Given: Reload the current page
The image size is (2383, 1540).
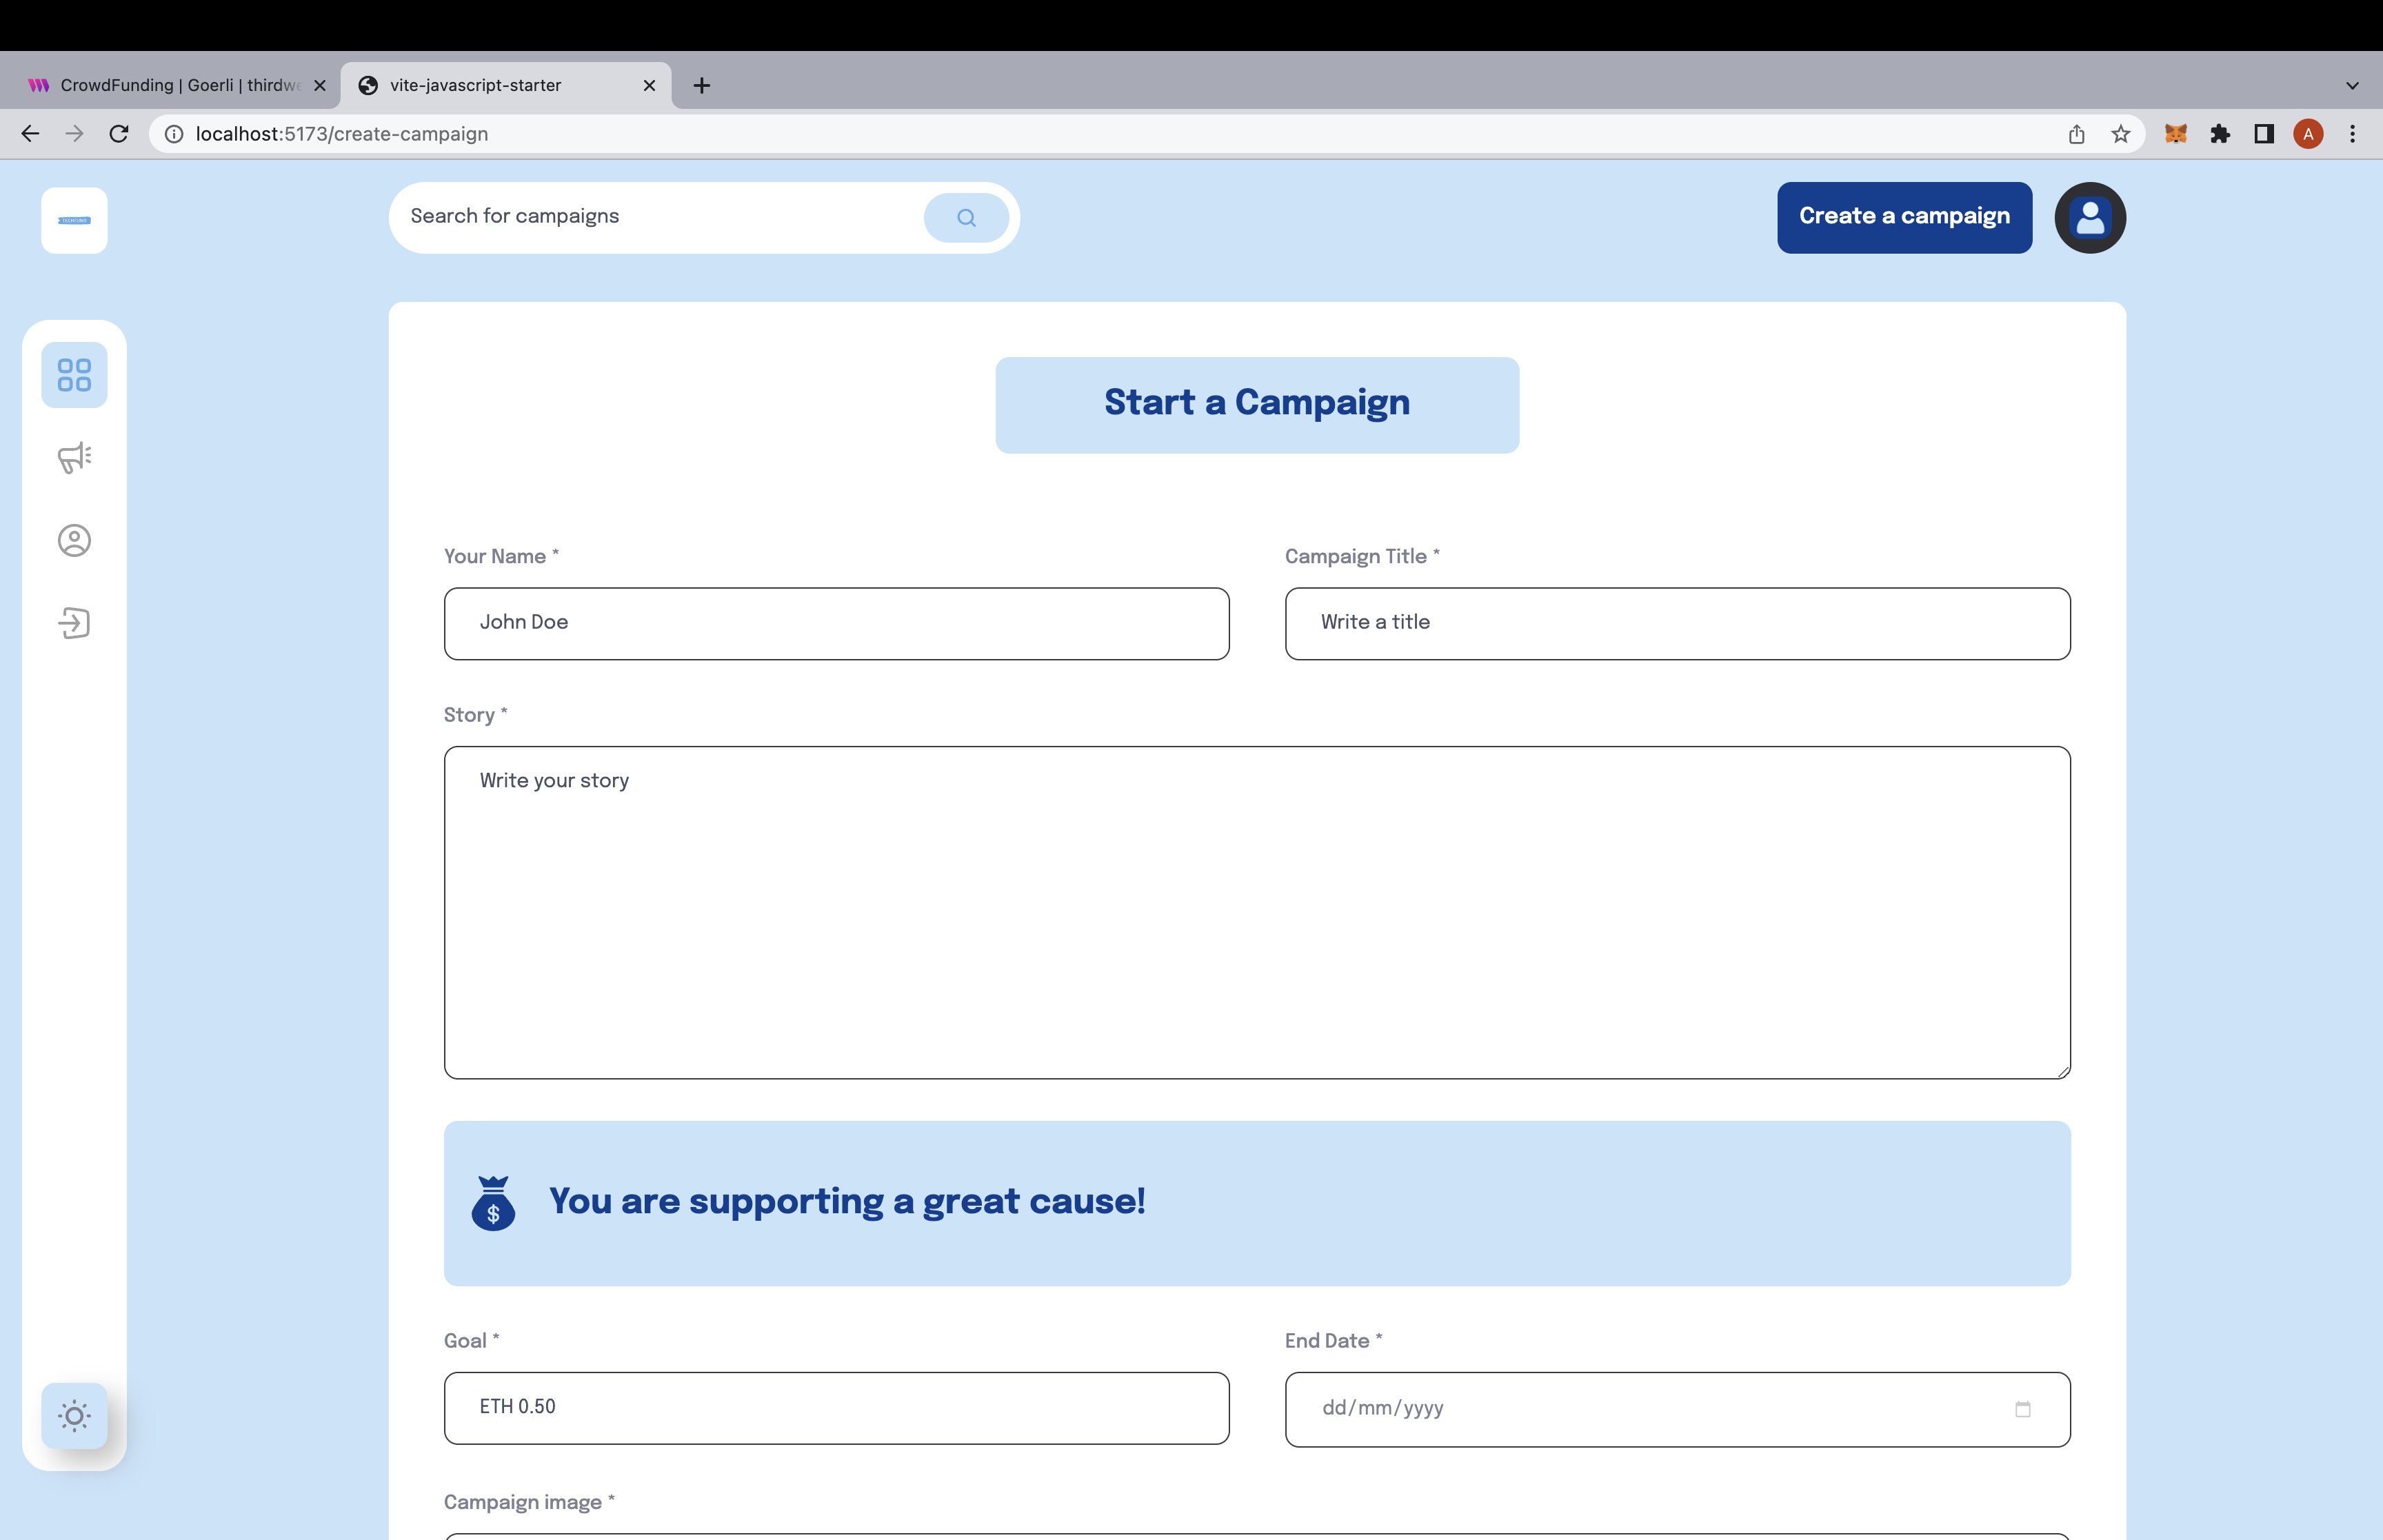Looking at the screenshot, I should pyautogui.click(x=119, y=134).
